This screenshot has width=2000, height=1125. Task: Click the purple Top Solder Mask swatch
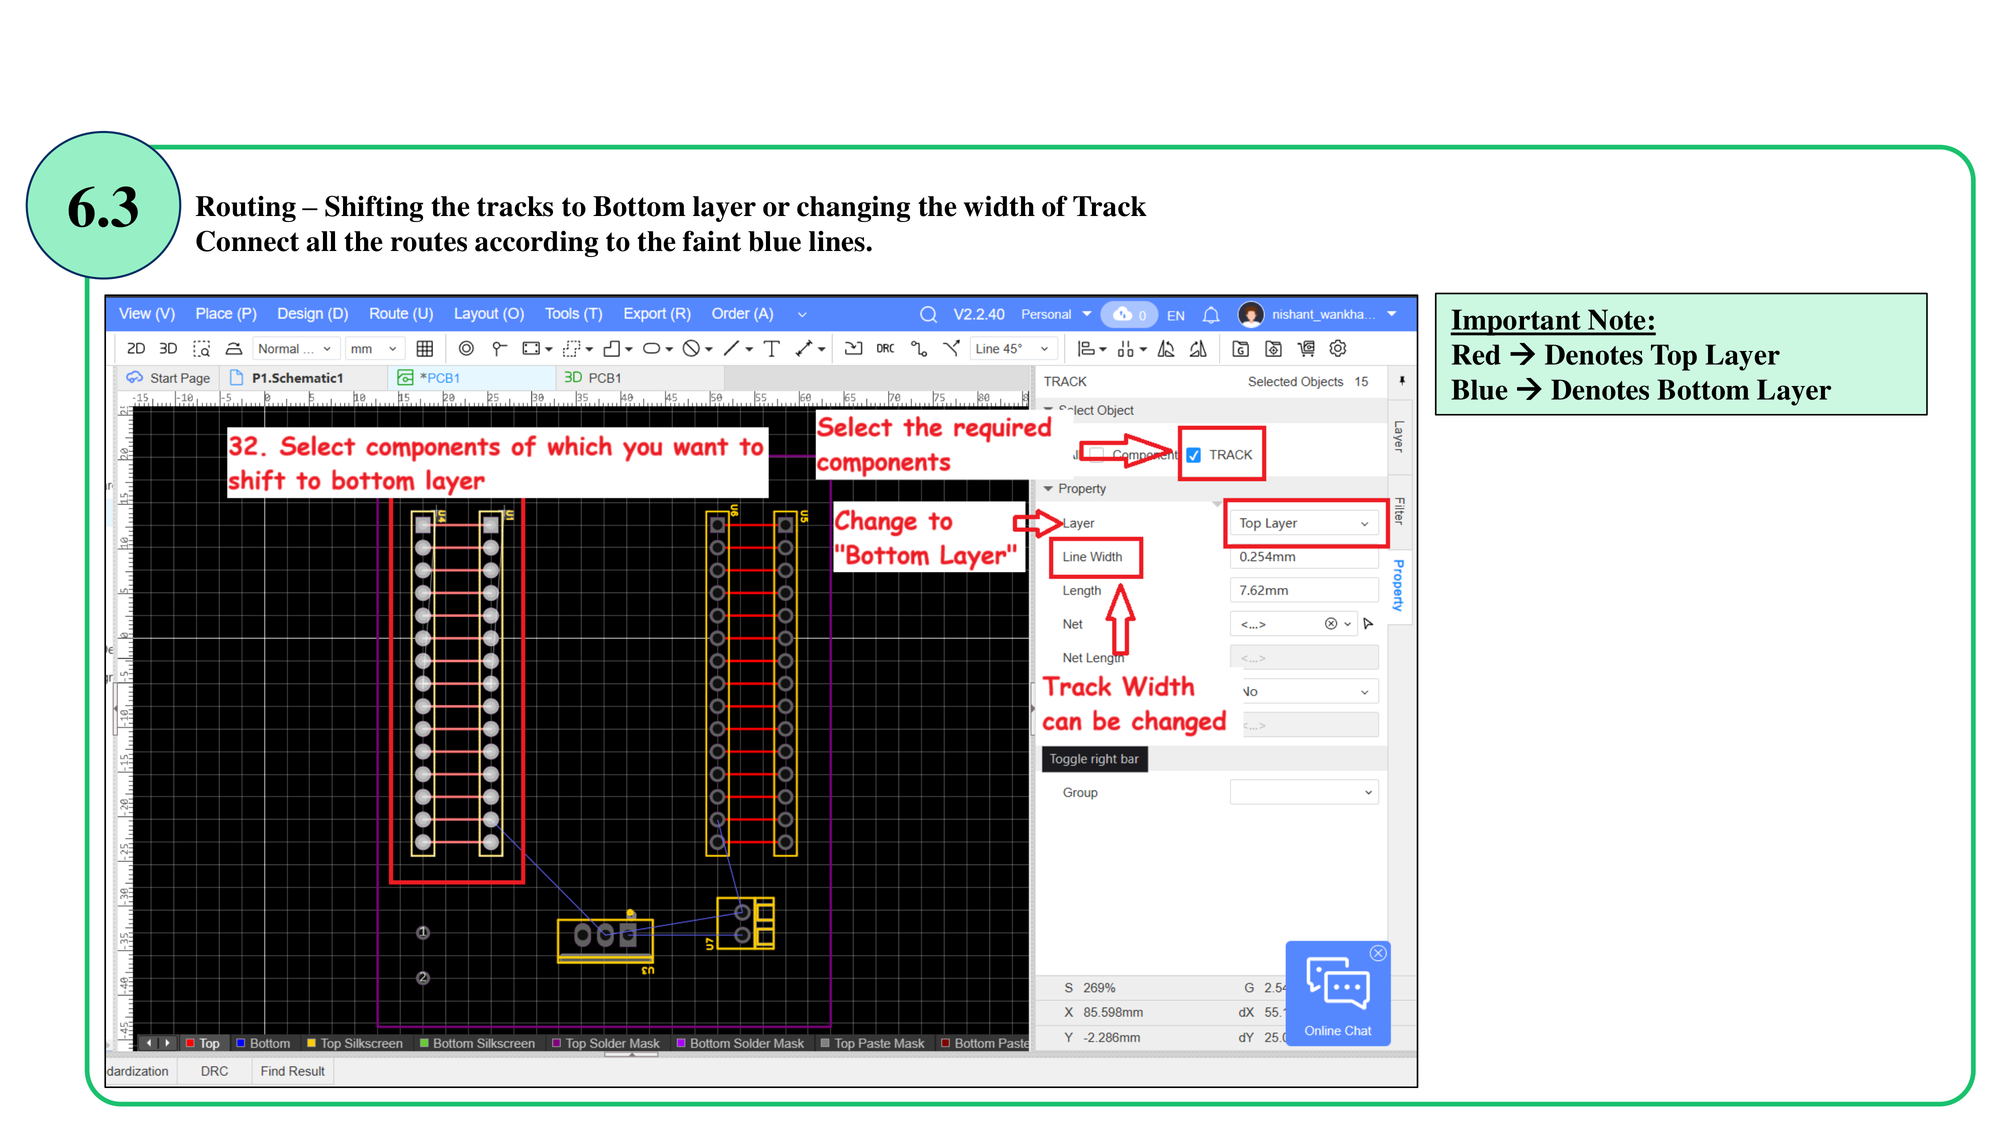557,1043
